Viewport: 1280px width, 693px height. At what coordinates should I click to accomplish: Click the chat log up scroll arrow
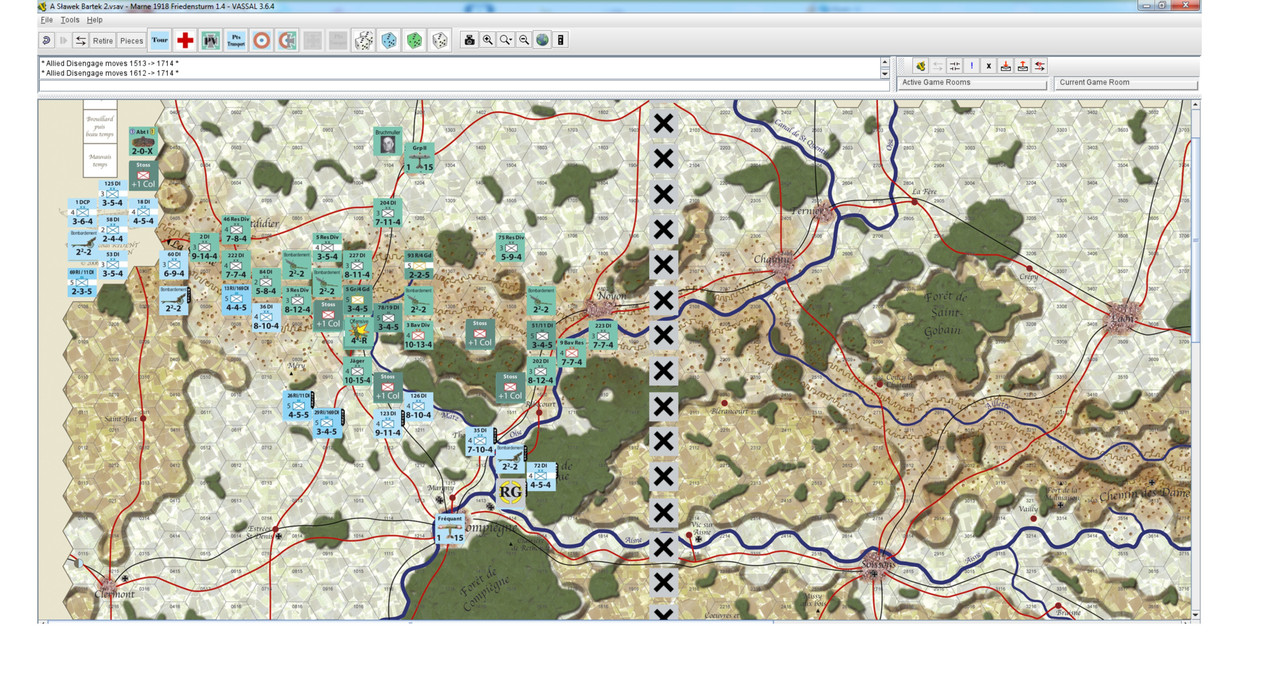click(x=884, y=62)
